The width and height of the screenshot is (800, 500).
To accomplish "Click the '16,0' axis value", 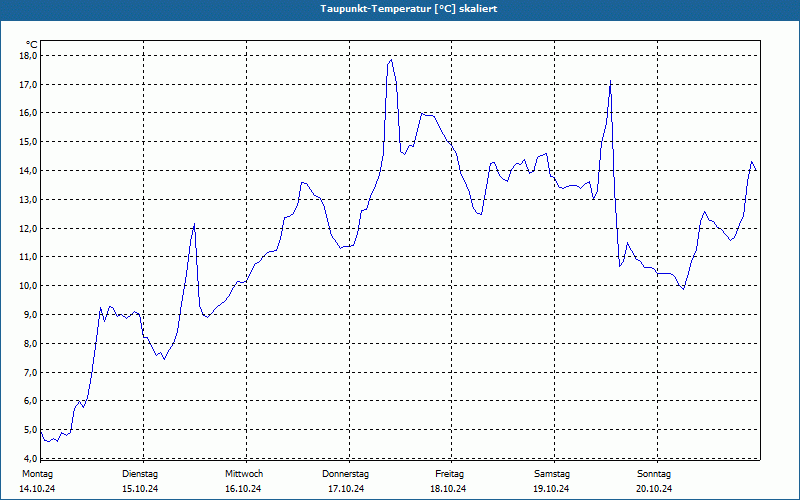I will (x=29, y=113).
